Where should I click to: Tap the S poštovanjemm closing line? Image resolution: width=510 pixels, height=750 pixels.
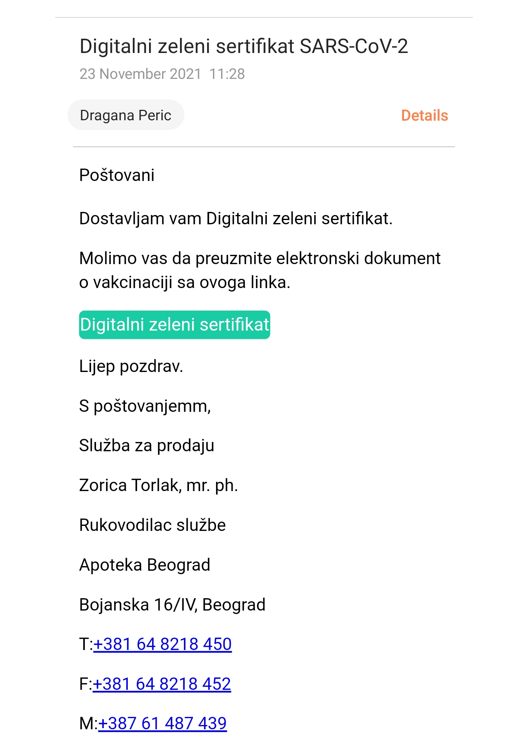tap(145, 406)
